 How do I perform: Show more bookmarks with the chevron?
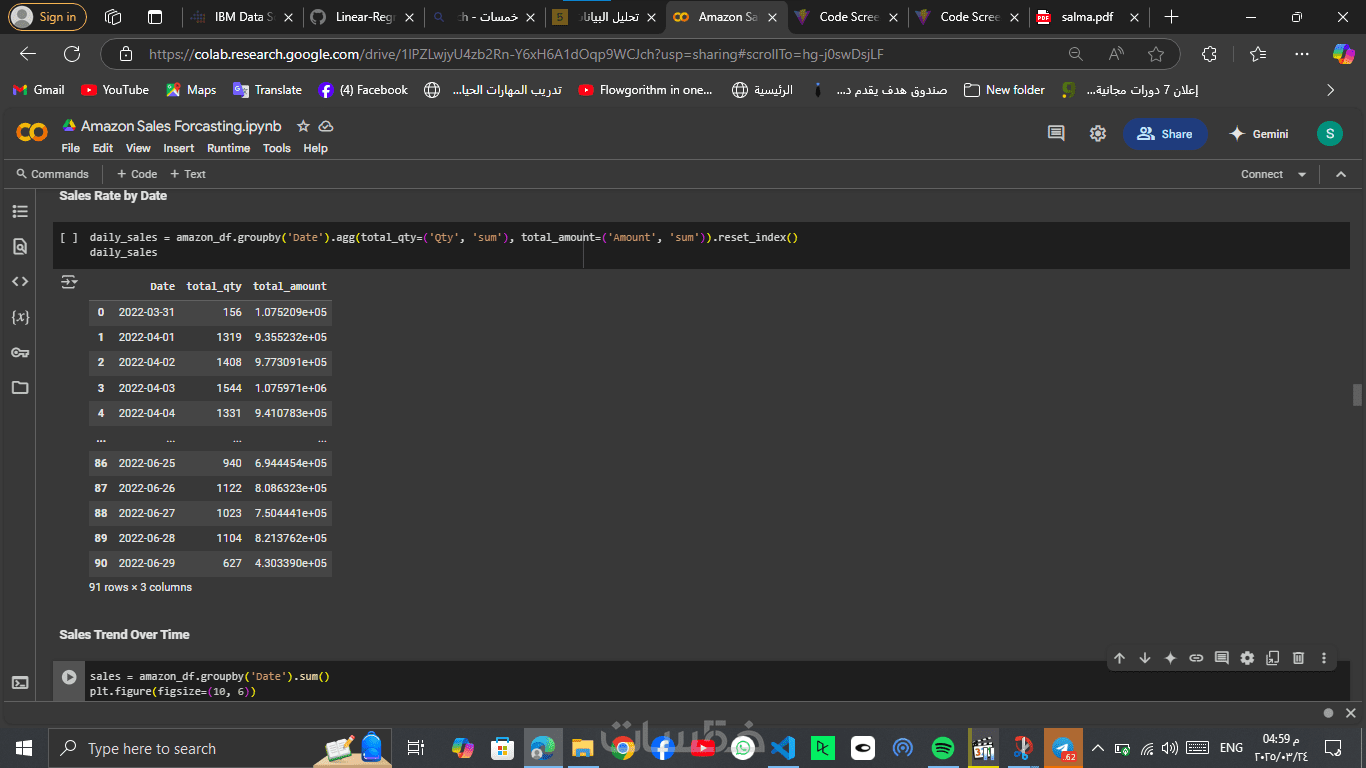tap(1330, 90)
